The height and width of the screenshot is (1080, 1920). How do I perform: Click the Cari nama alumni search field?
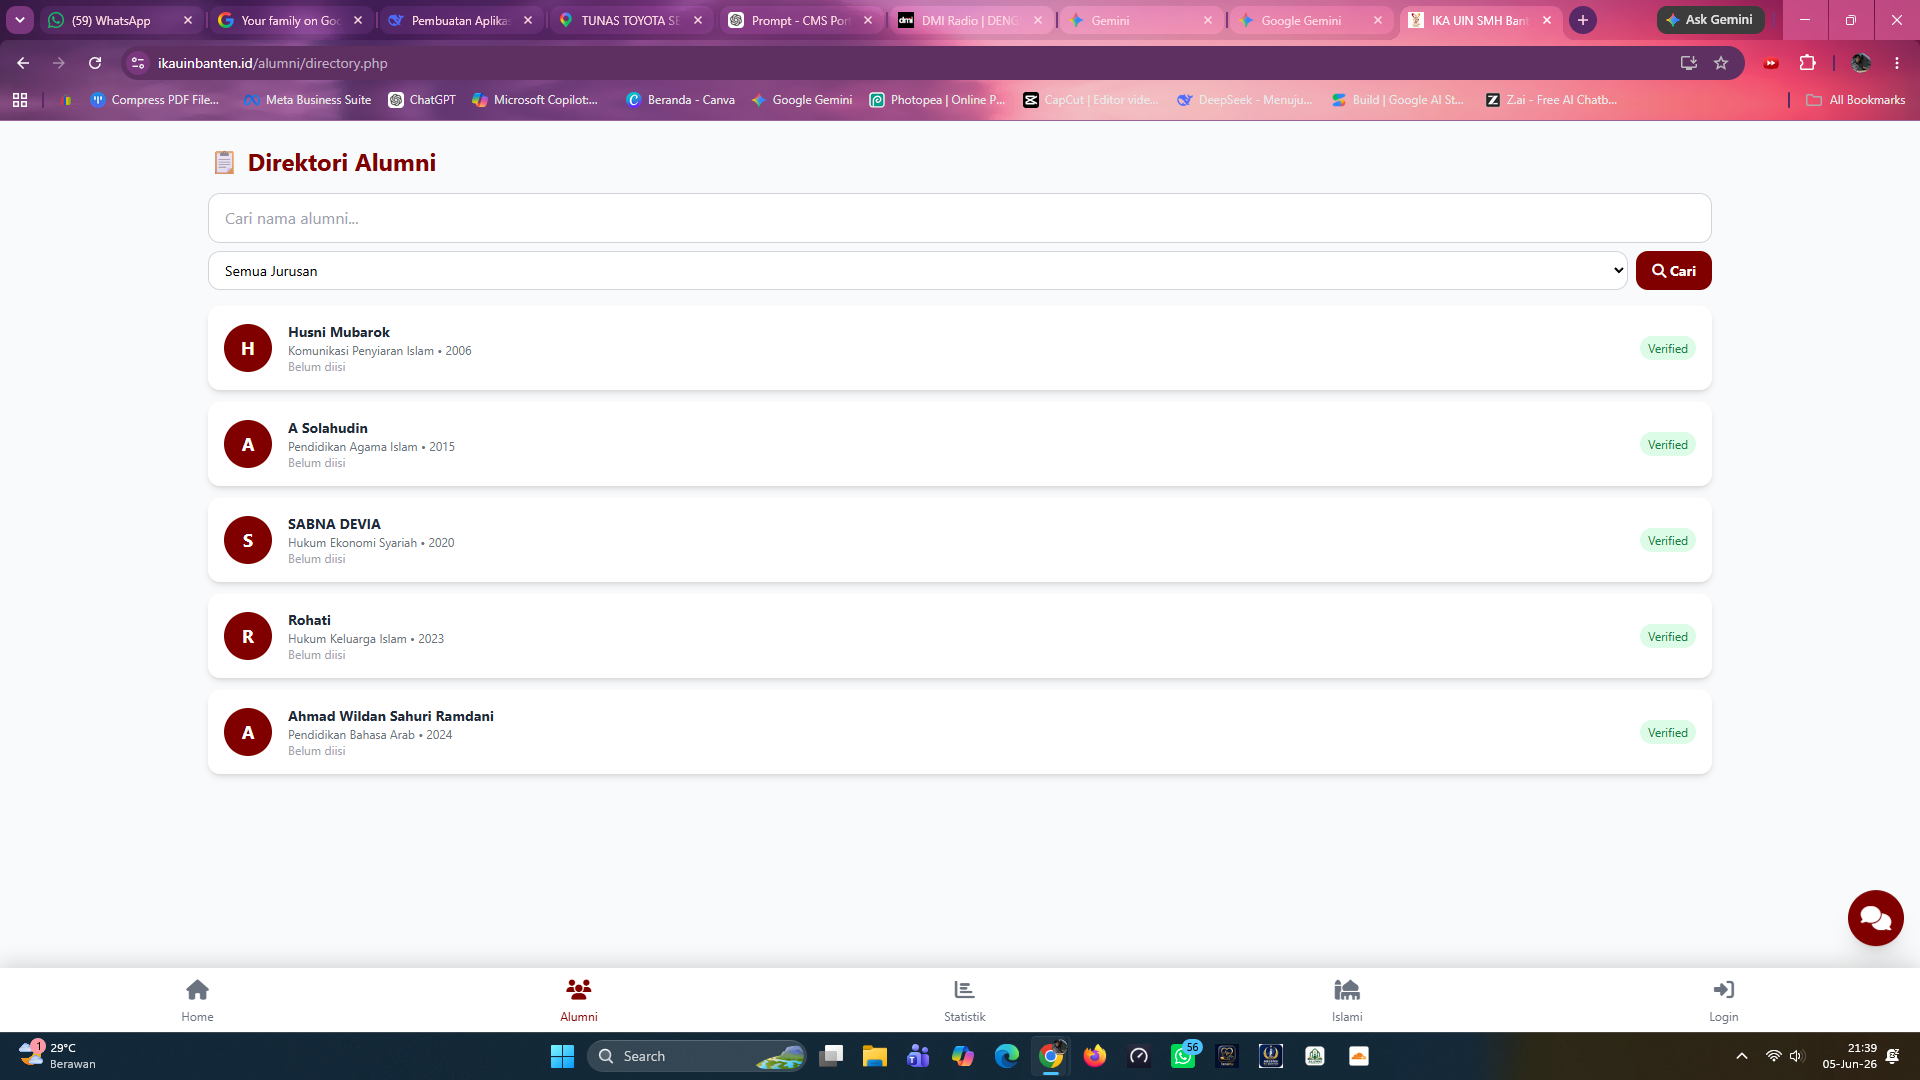959,218
